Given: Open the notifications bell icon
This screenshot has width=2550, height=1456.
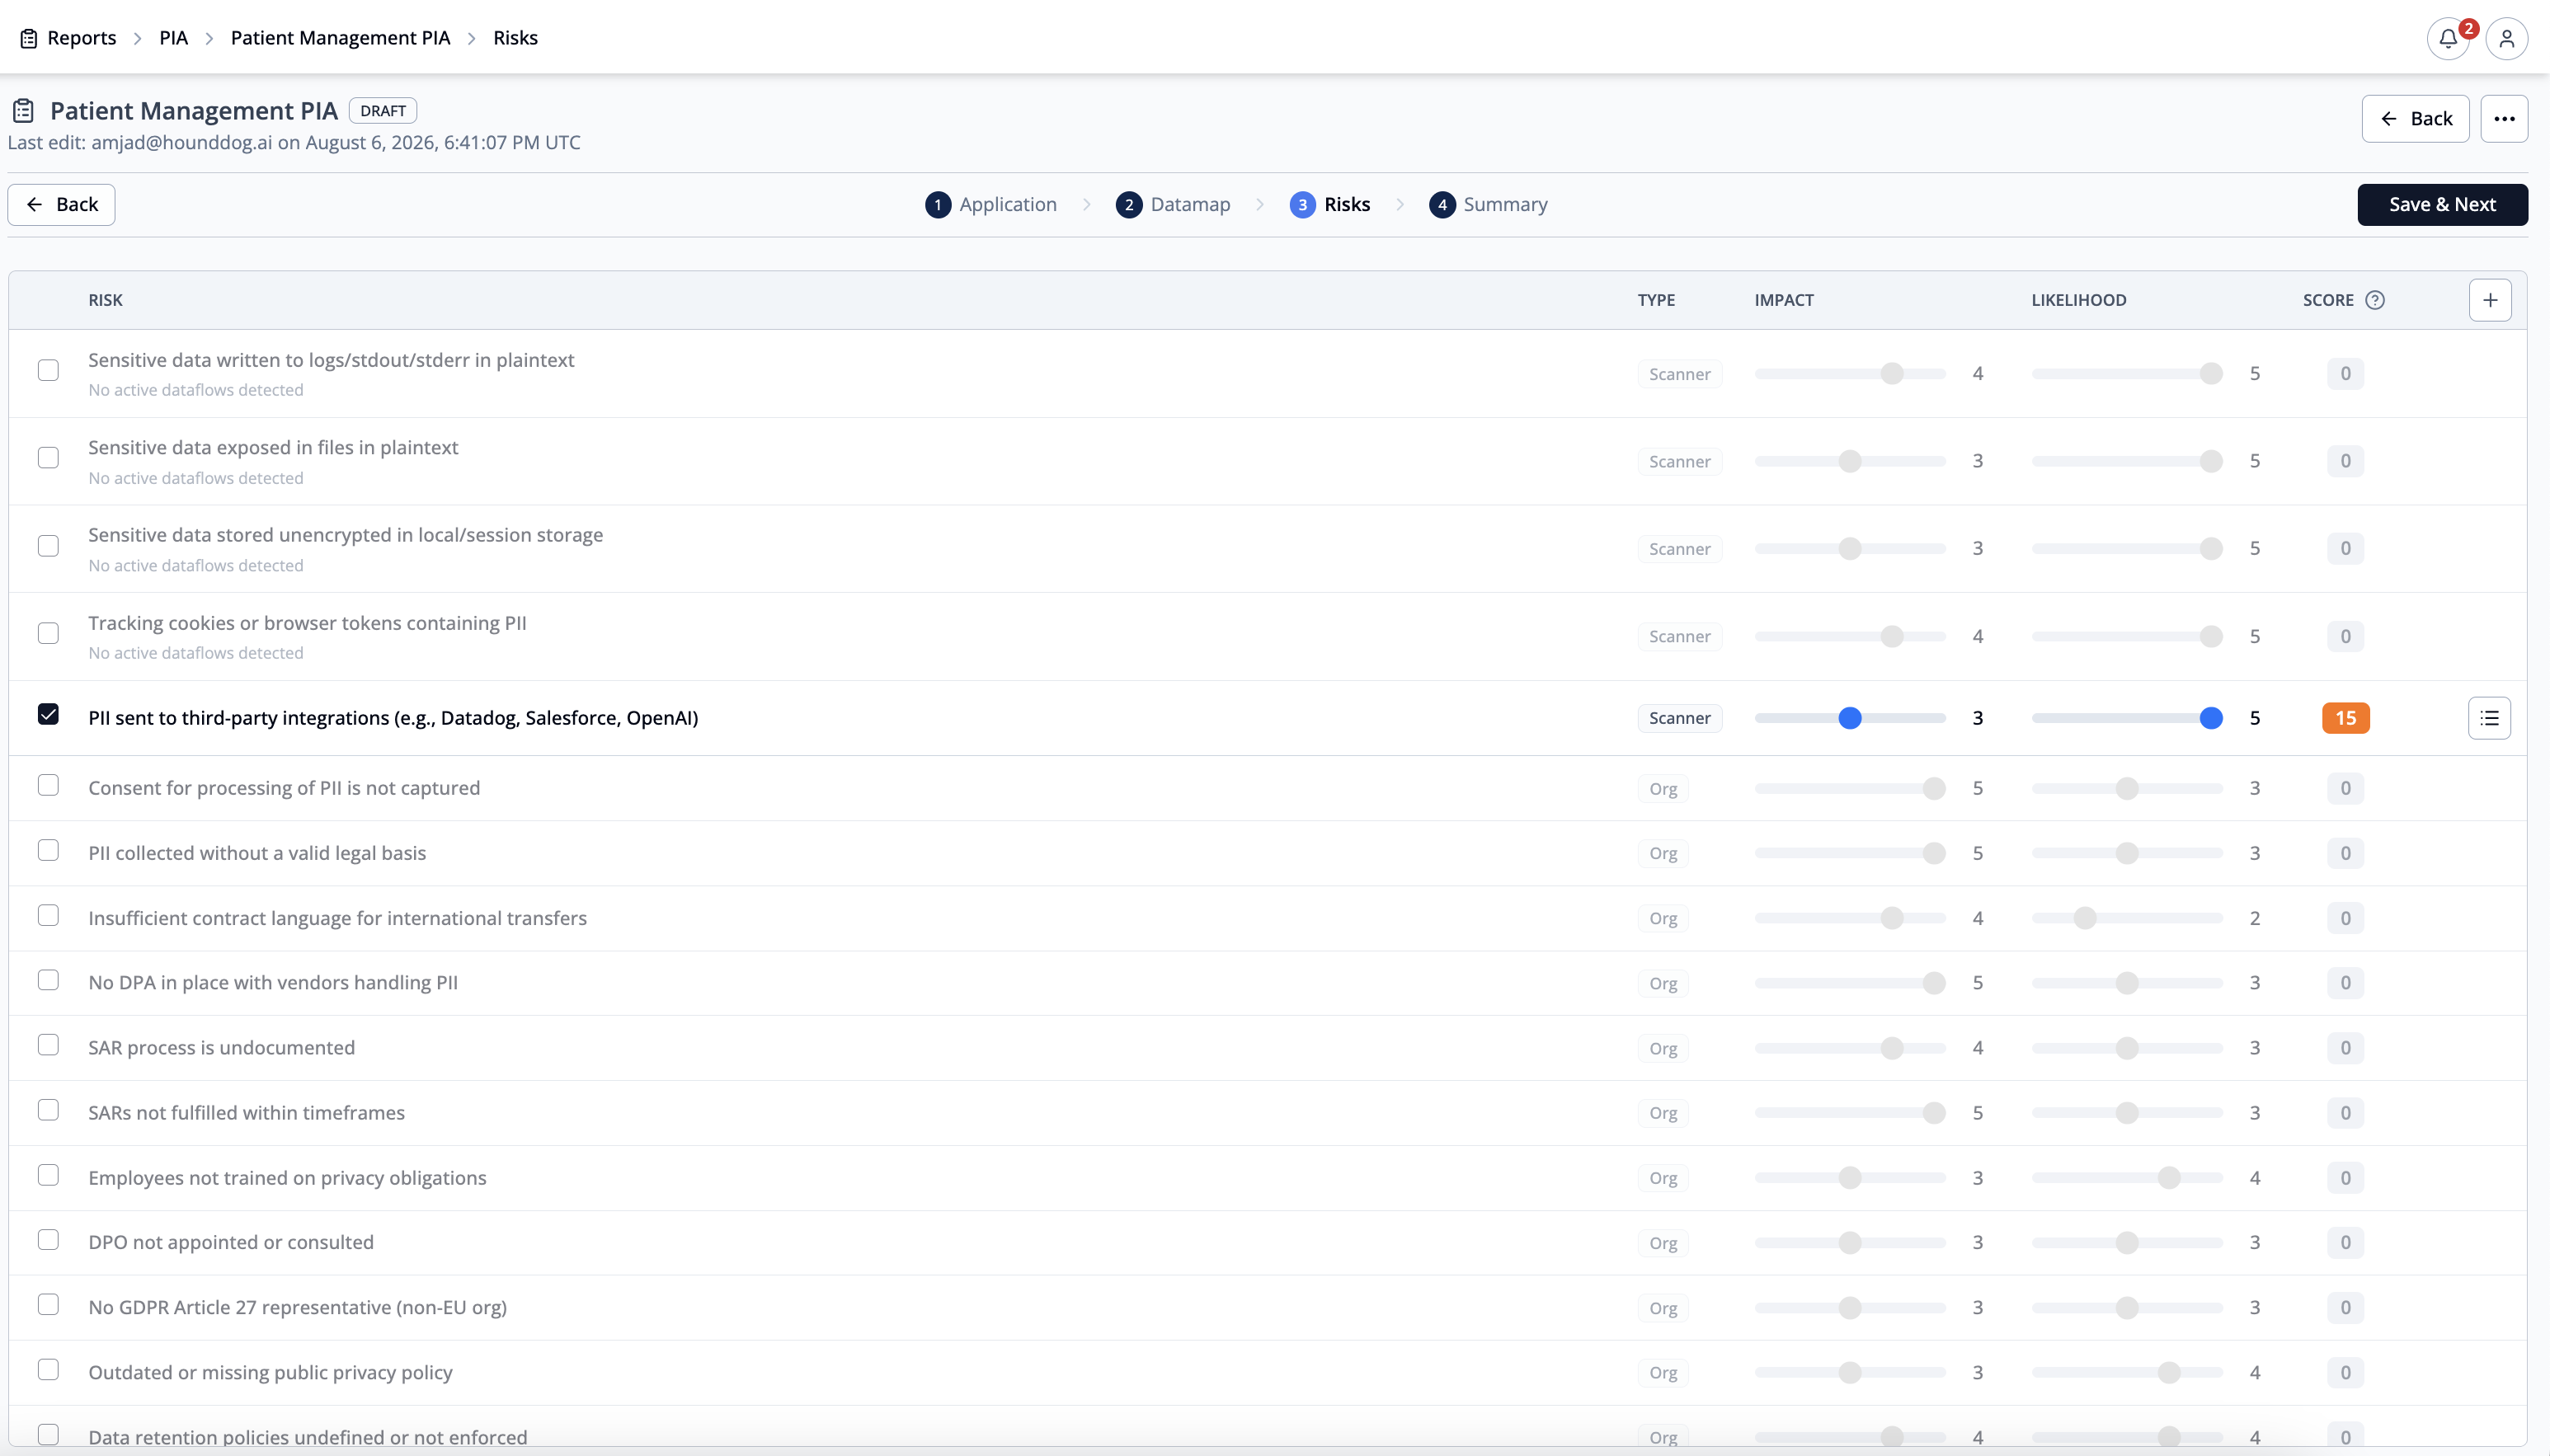Looking at the screenshot, I should pos(2447,39).
